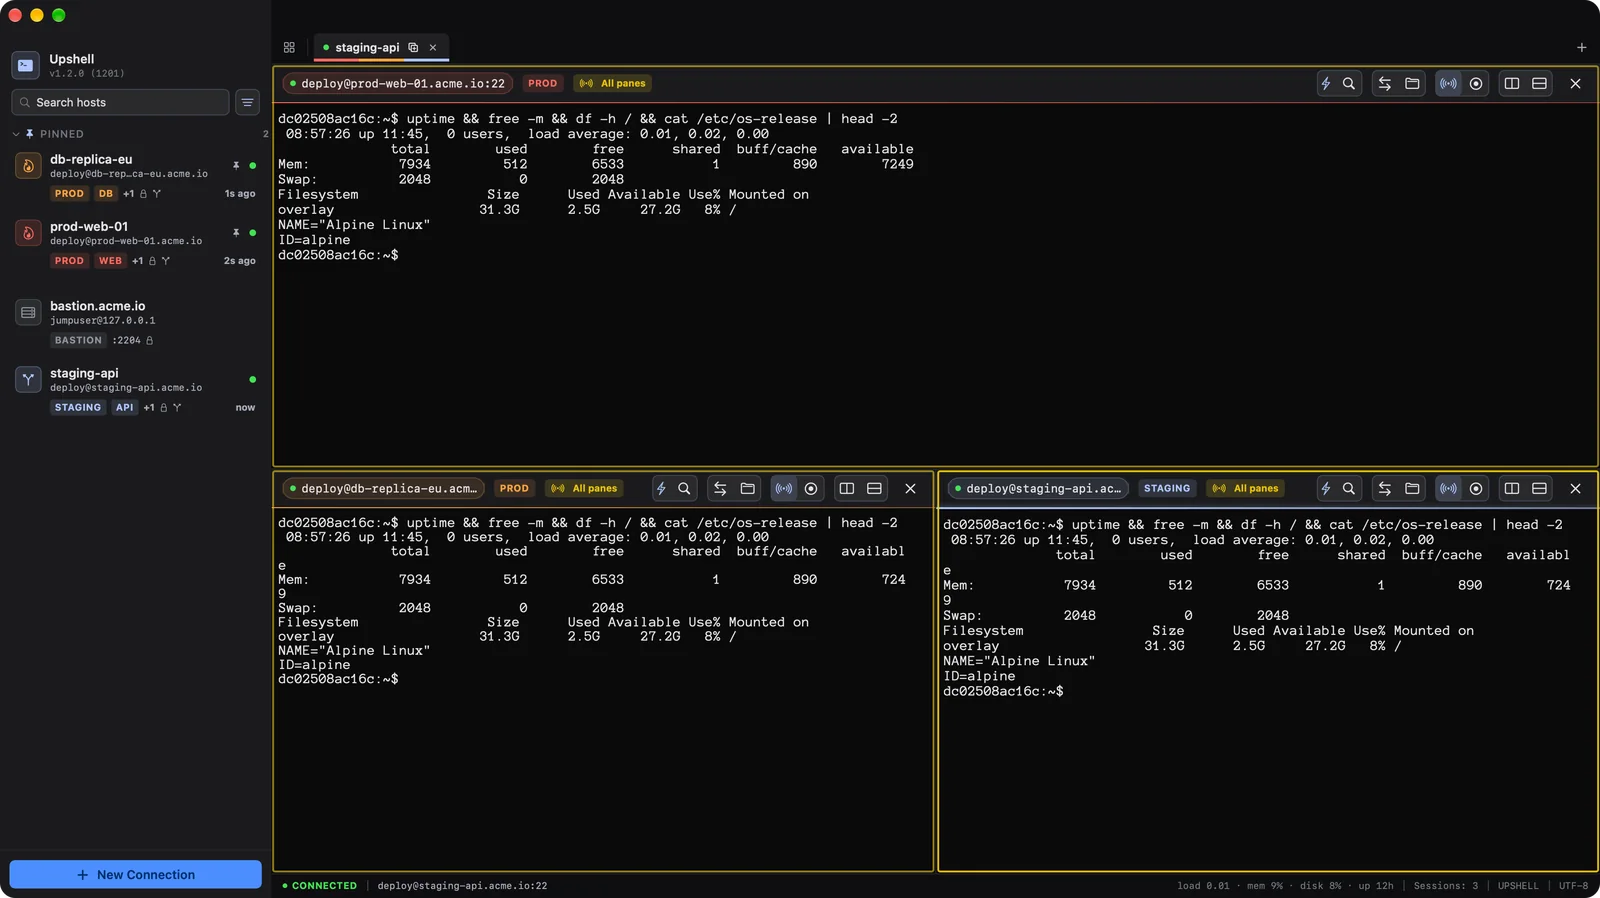Search terminal output in prod-web-01 pane
This screenshot has width=1600, height=898.
click(1349, 84)
